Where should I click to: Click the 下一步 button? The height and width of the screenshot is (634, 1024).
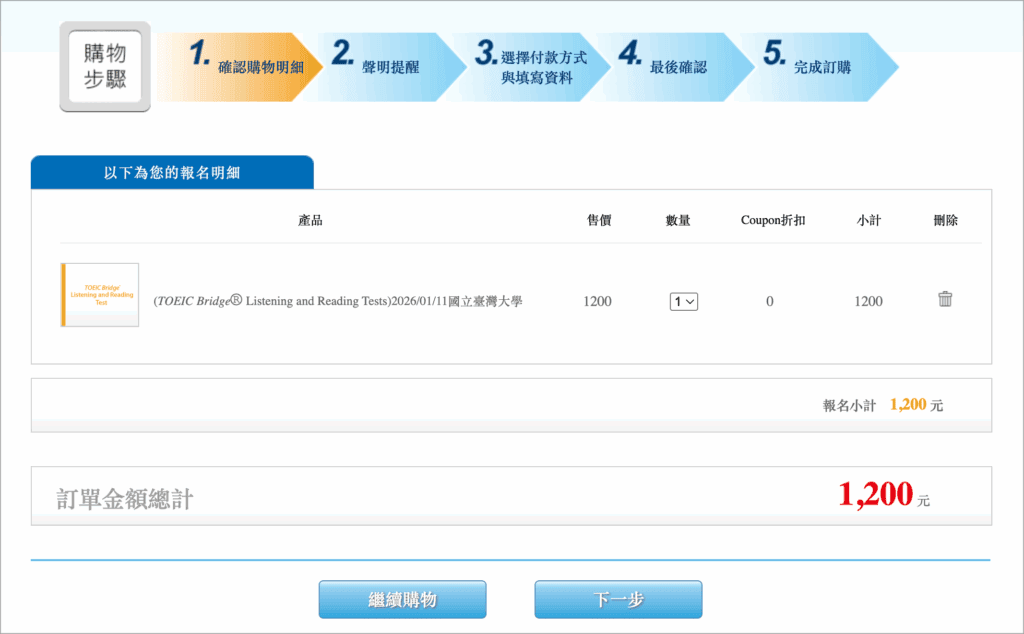(x=618, y=599)
